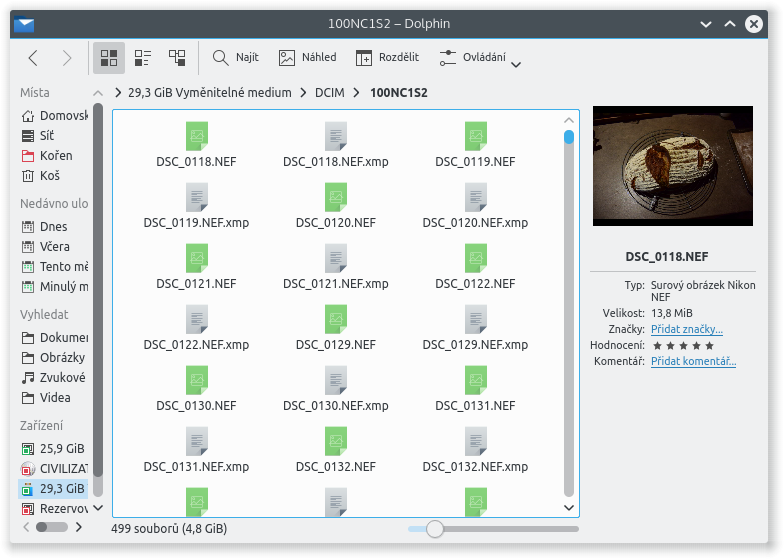Viewport: 784px width, 559px height.
Task: Open the CIVILIZAT disc device
Action: (x=54, y=468)
